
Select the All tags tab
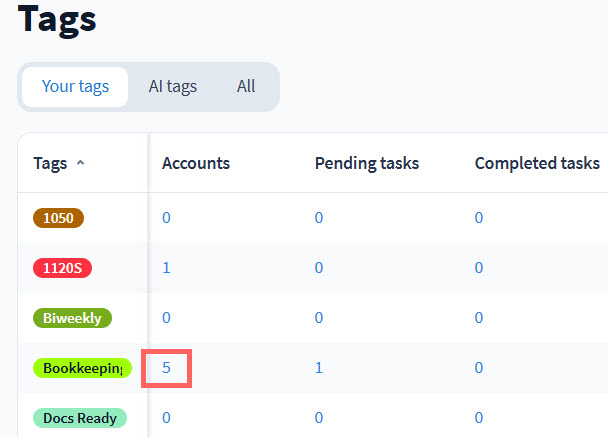pyautogui.click(x=246, y=87)
